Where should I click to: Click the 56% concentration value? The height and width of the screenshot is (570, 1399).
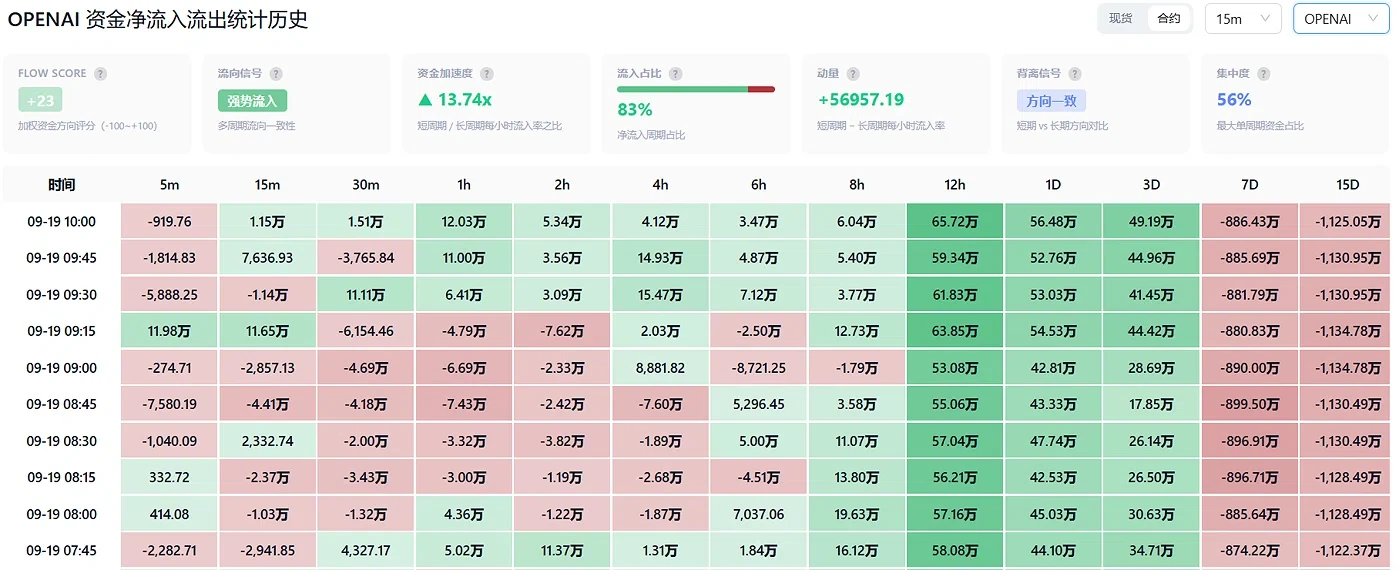point(1234,100)
